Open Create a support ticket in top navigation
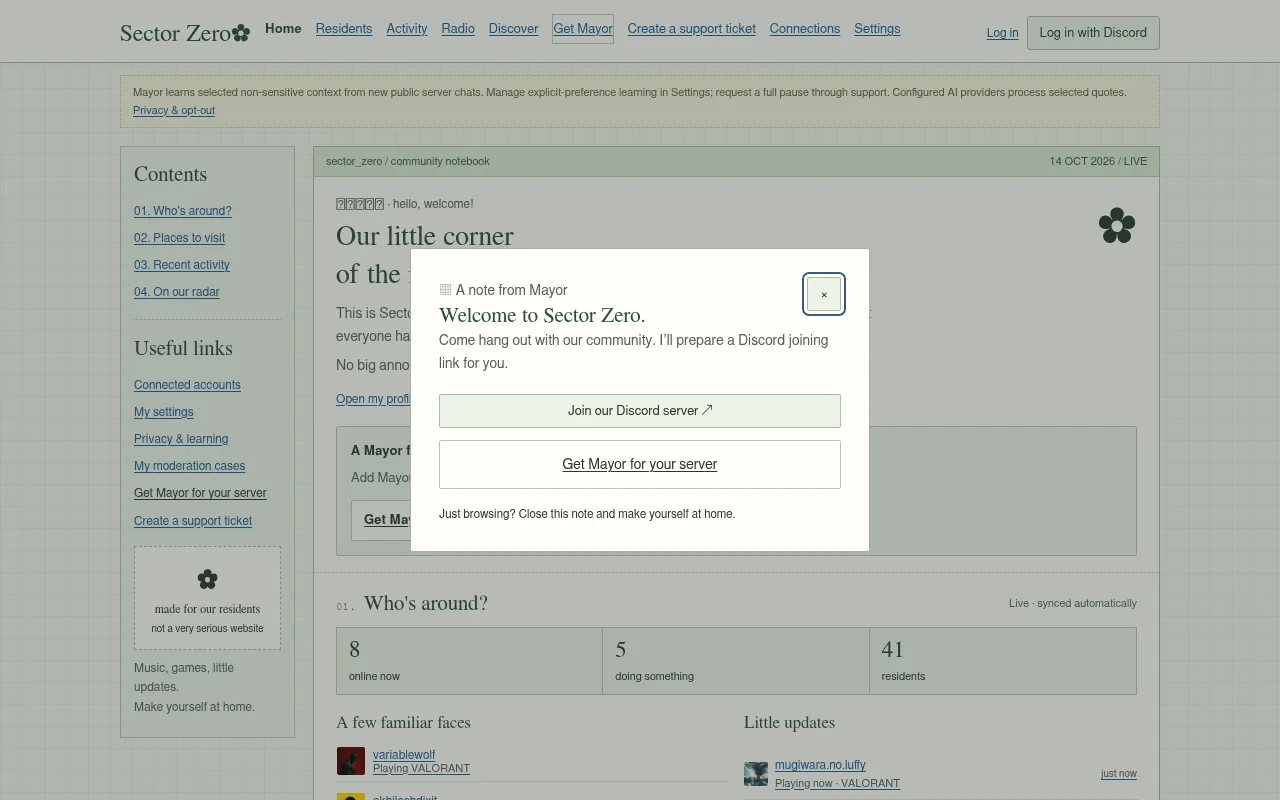 click(x=692, y=29)
